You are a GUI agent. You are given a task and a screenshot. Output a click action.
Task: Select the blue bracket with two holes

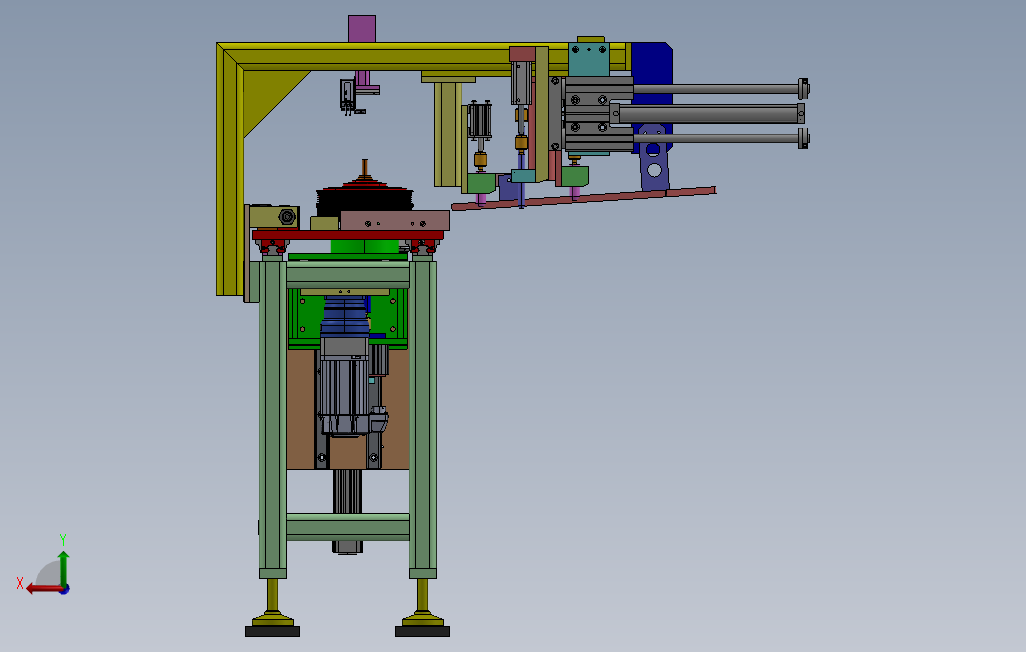[654, 158]
